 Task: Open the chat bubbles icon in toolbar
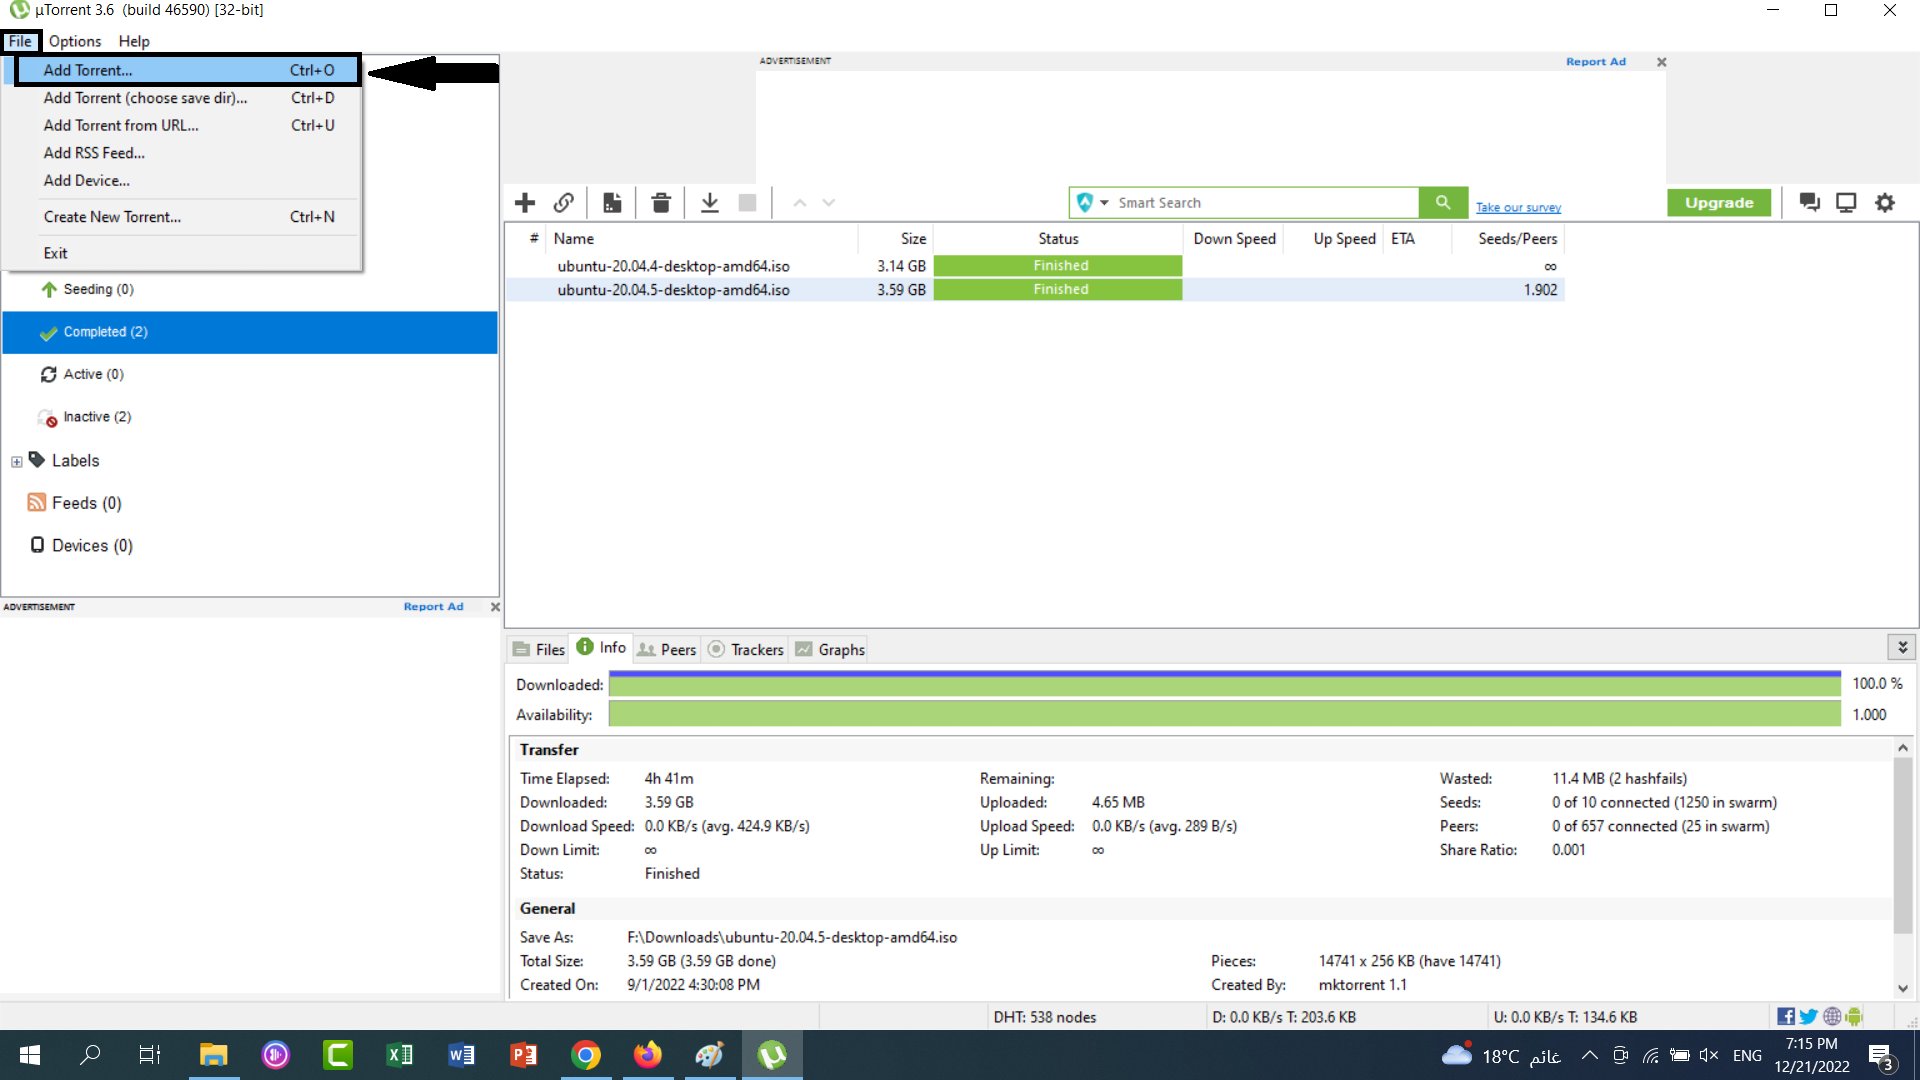(1809, 203)
